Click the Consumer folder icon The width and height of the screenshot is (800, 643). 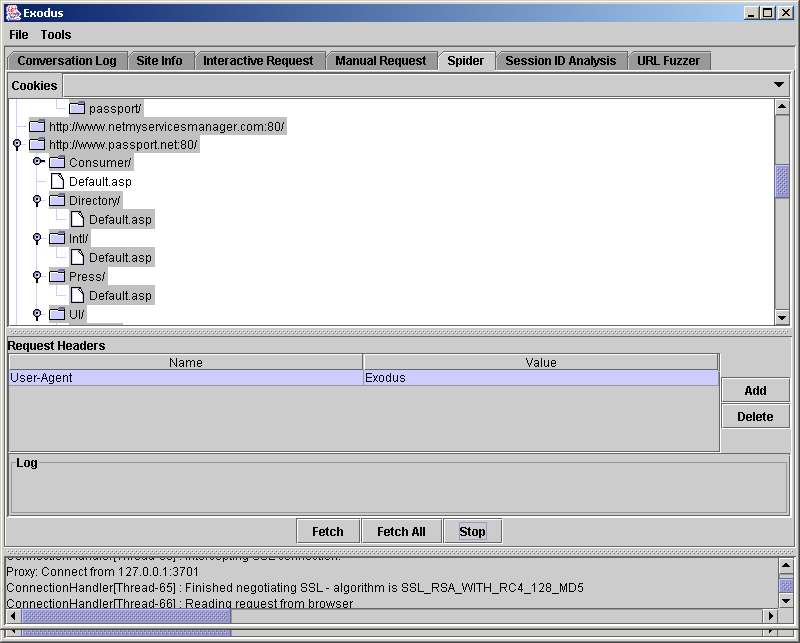[x=57, y=162]
